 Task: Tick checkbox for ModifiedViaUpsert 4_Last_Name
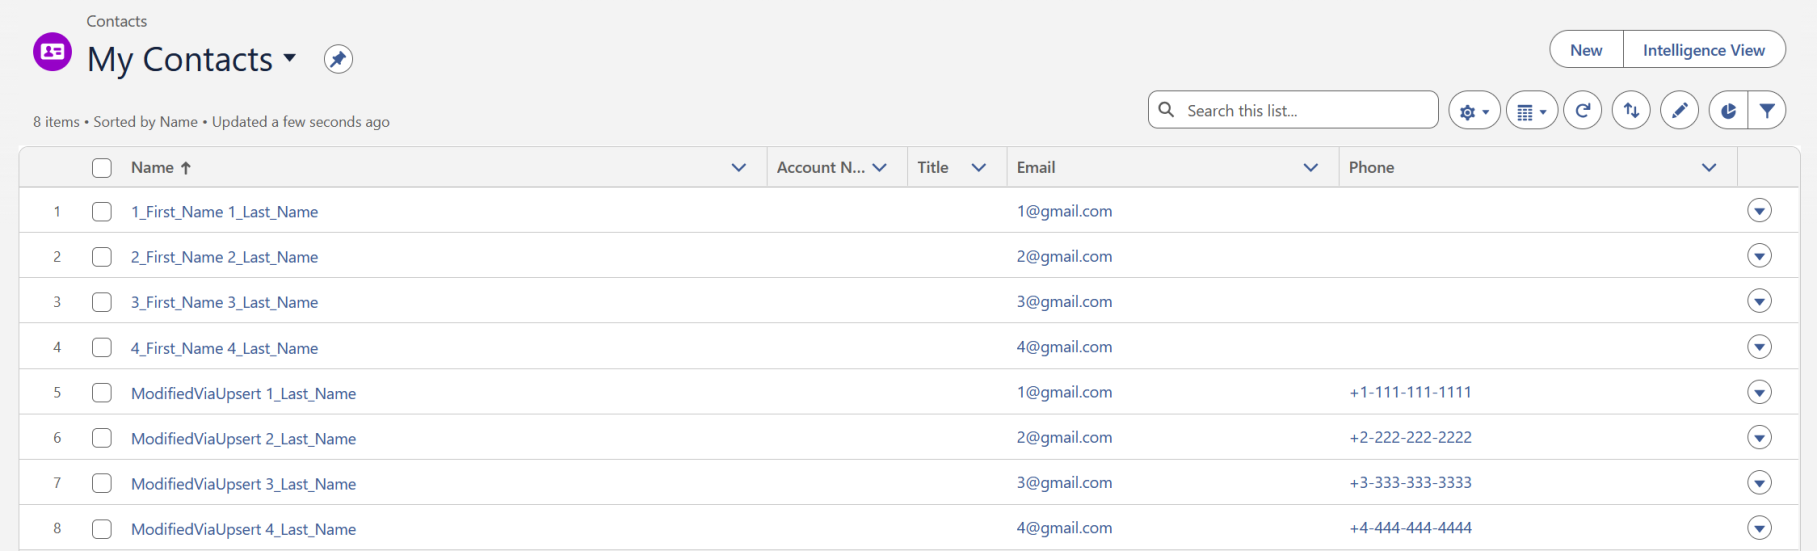pos(102,529)
